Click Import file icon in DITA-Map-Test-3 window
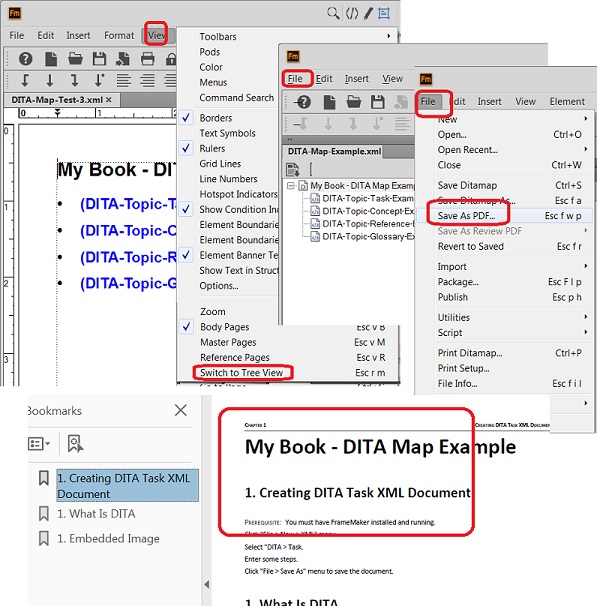This screenshot has height=606, width=600. click(123, 59)
